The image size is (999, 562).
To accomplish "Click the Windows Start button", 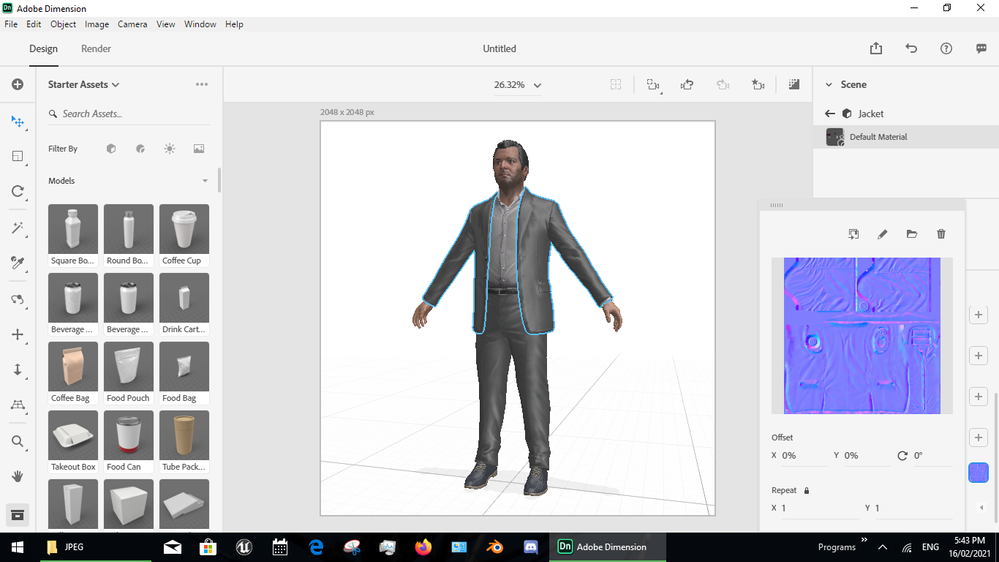I will pos(17,547).
